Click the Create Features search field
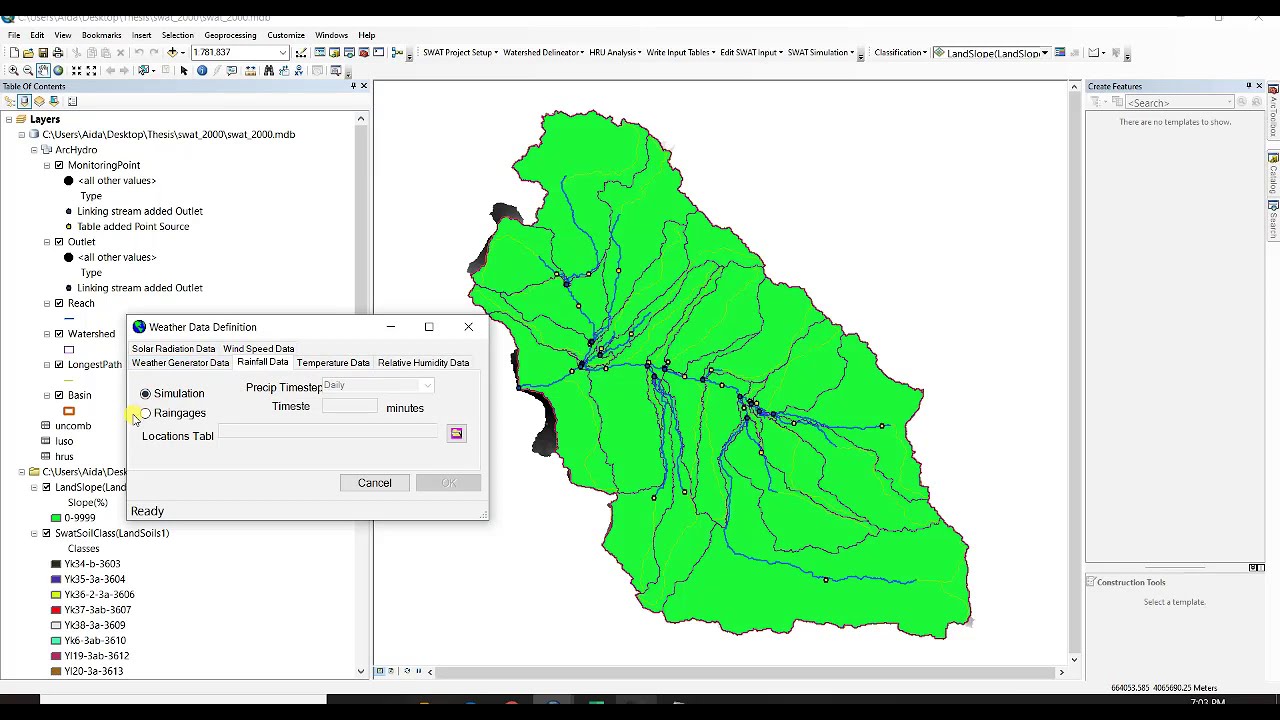Screen dimensions: 1280x720 [1179, 103]
